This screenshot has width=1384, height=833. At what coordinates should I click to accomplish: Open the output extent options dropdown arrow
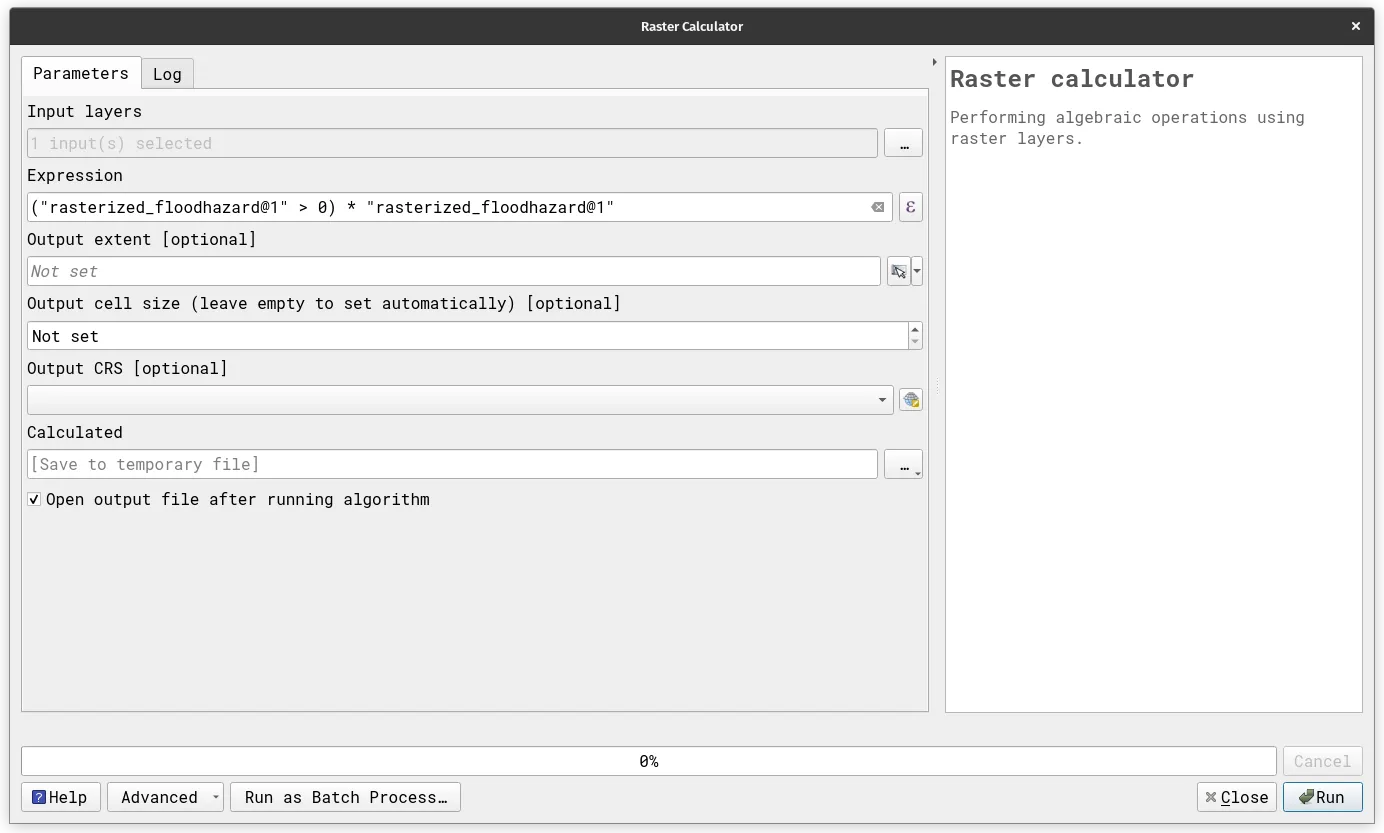pyautogui.click(x=916, y=271)
